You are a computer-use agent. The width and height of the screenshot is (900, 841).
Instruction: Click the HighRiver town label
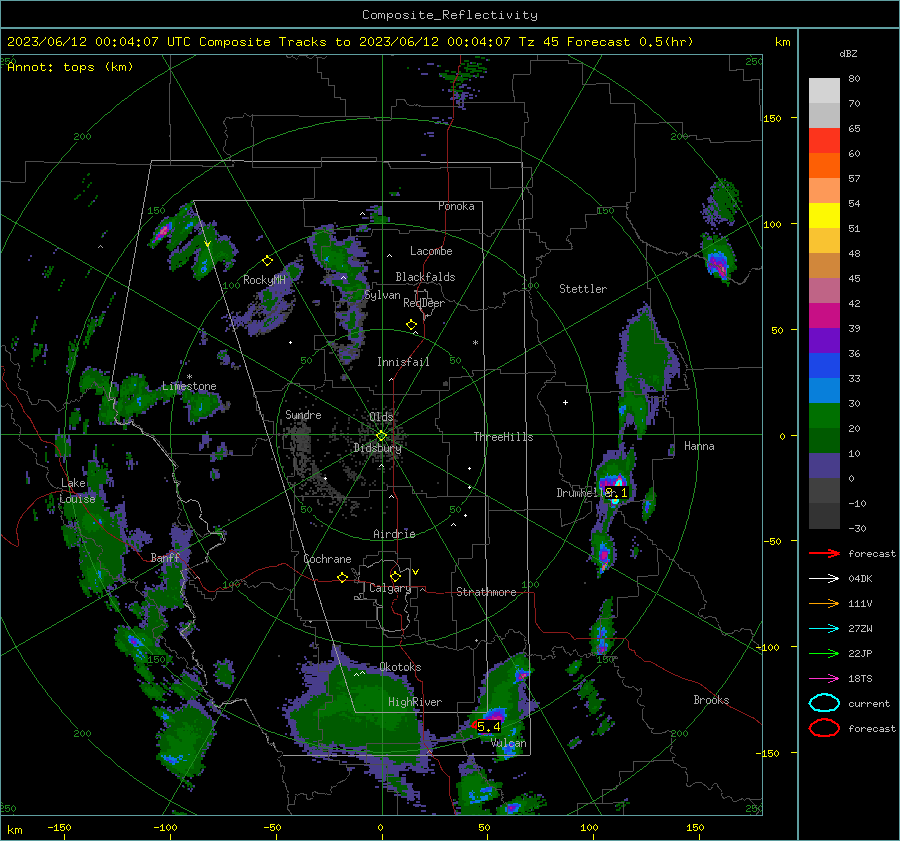[x=415, y=702]
